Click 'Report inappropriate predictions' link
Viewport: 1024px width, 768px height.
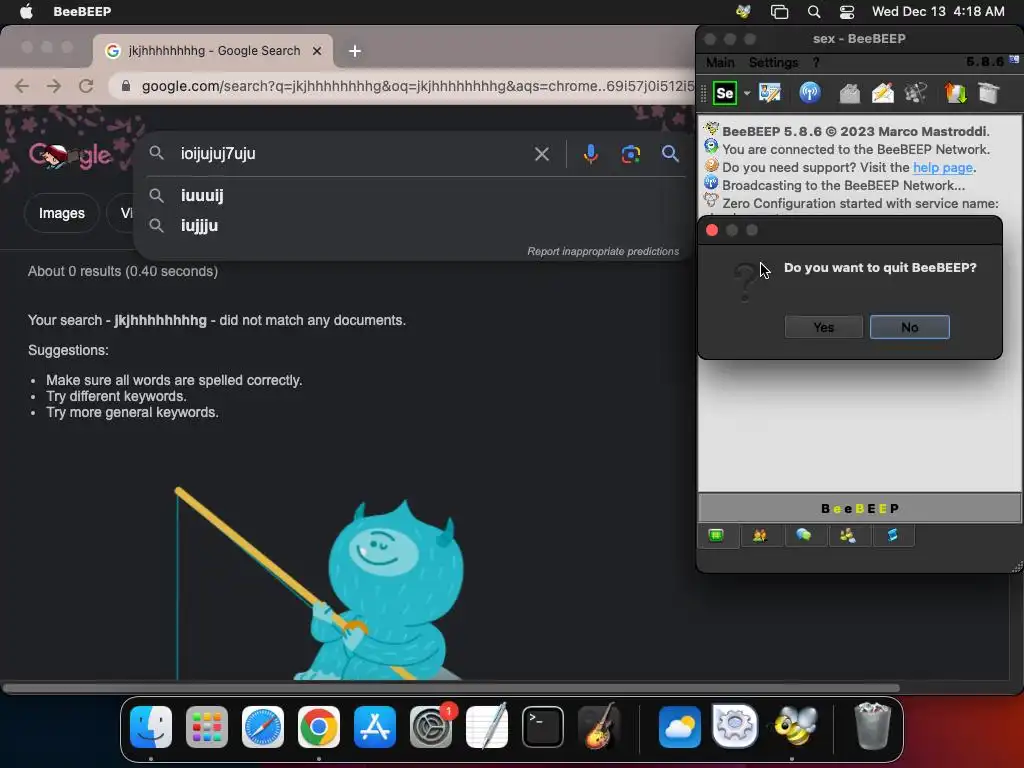pyautogui.click(x=603, y=251)
